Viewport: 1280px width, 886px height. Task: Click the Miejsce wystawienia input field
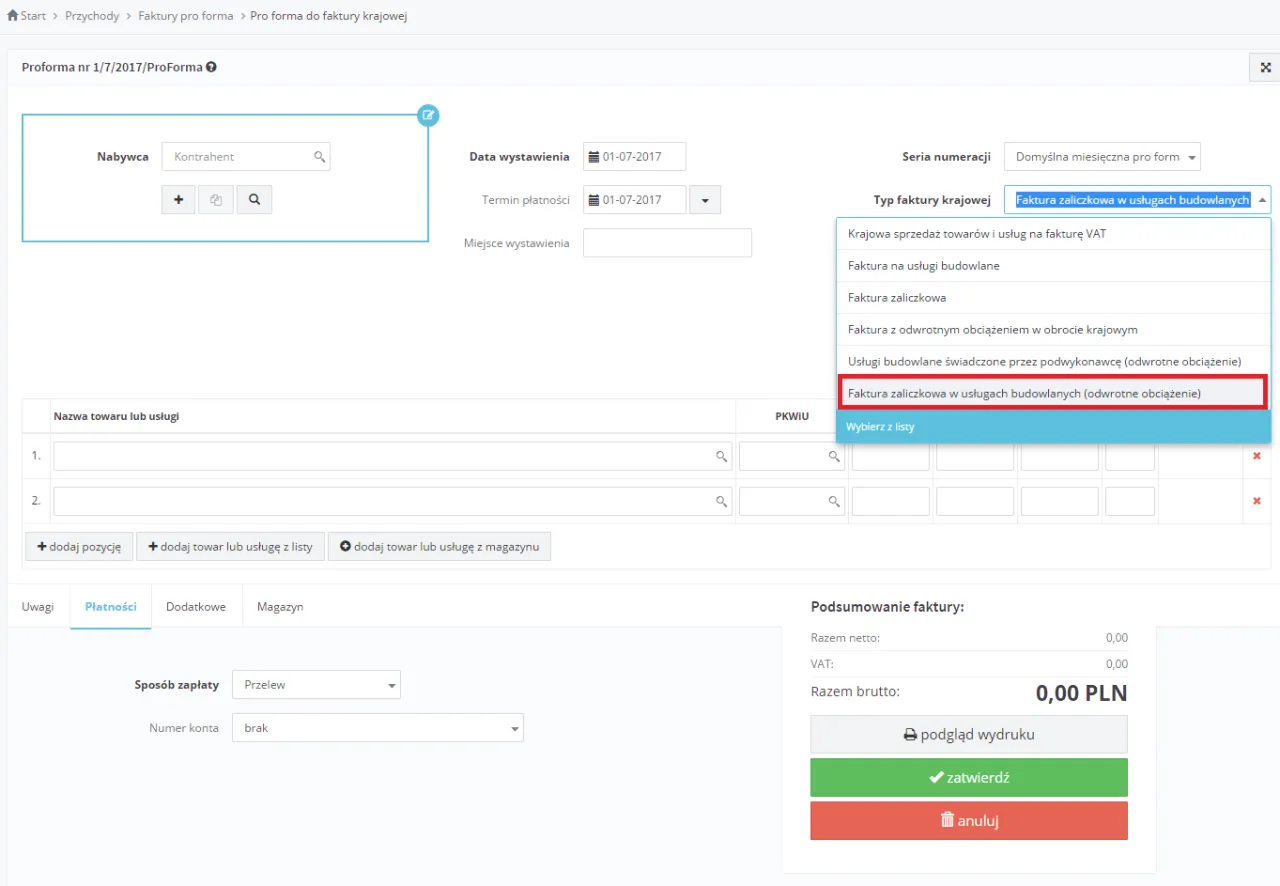coord(667,243)
